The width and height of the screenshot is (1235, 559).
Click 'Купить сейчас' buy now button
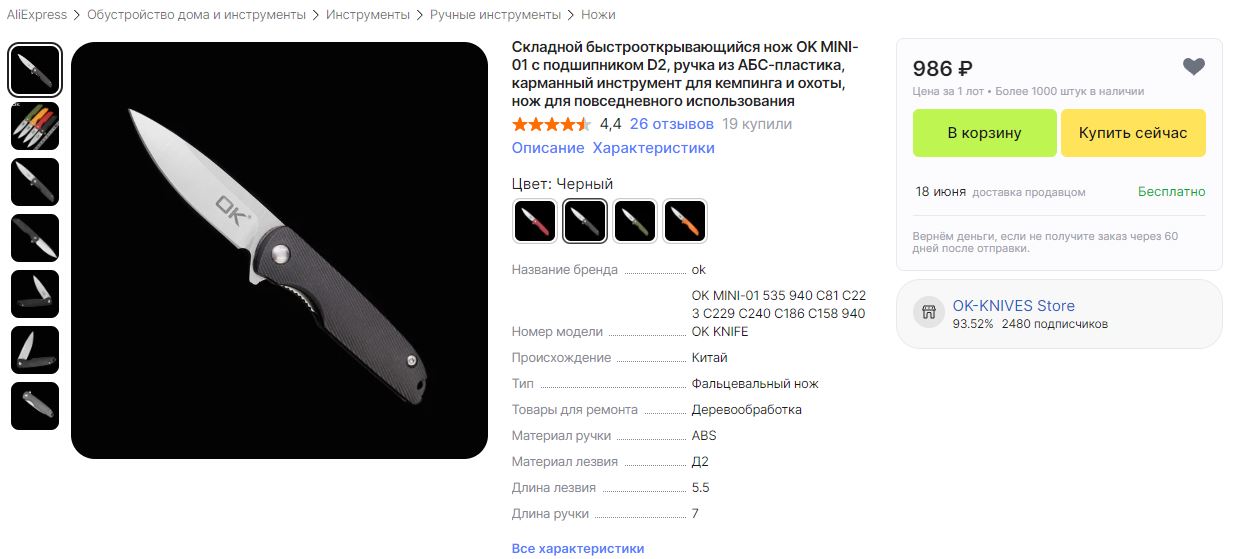[1133, 133]
